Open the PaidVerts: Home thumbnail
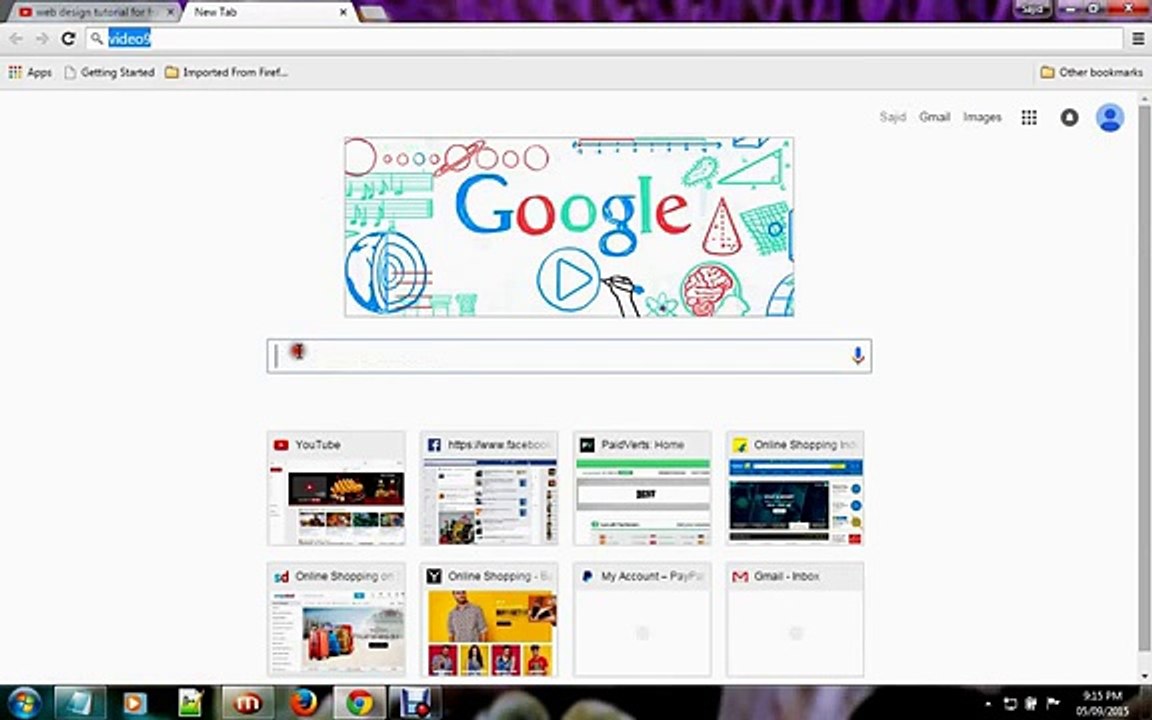 click(x=642, y=488)
